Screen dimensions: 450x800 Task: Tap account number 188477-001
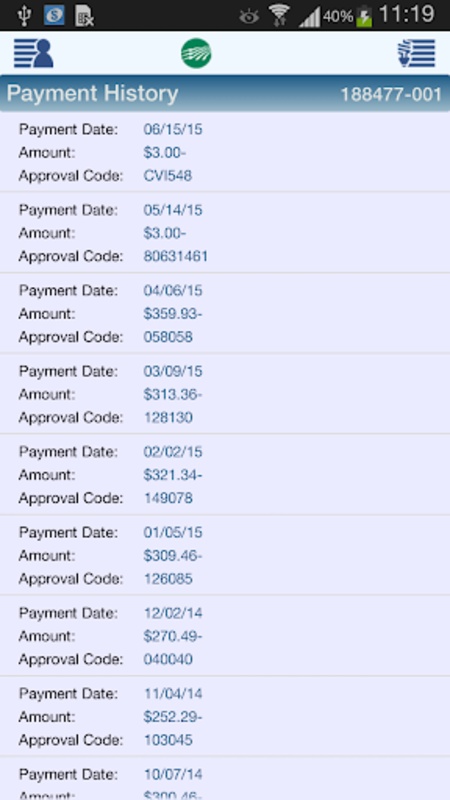391,94
